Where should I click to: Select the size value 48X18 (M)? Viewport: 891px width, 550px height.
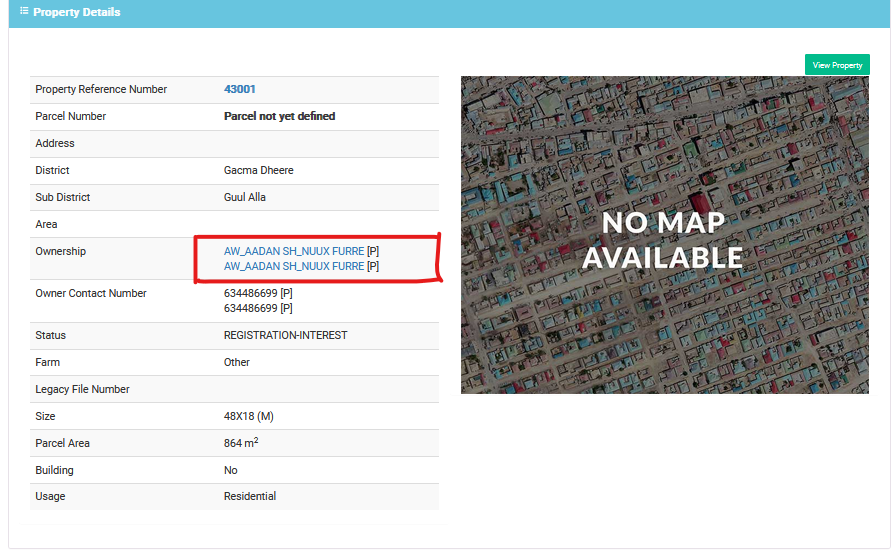(248, 416)
